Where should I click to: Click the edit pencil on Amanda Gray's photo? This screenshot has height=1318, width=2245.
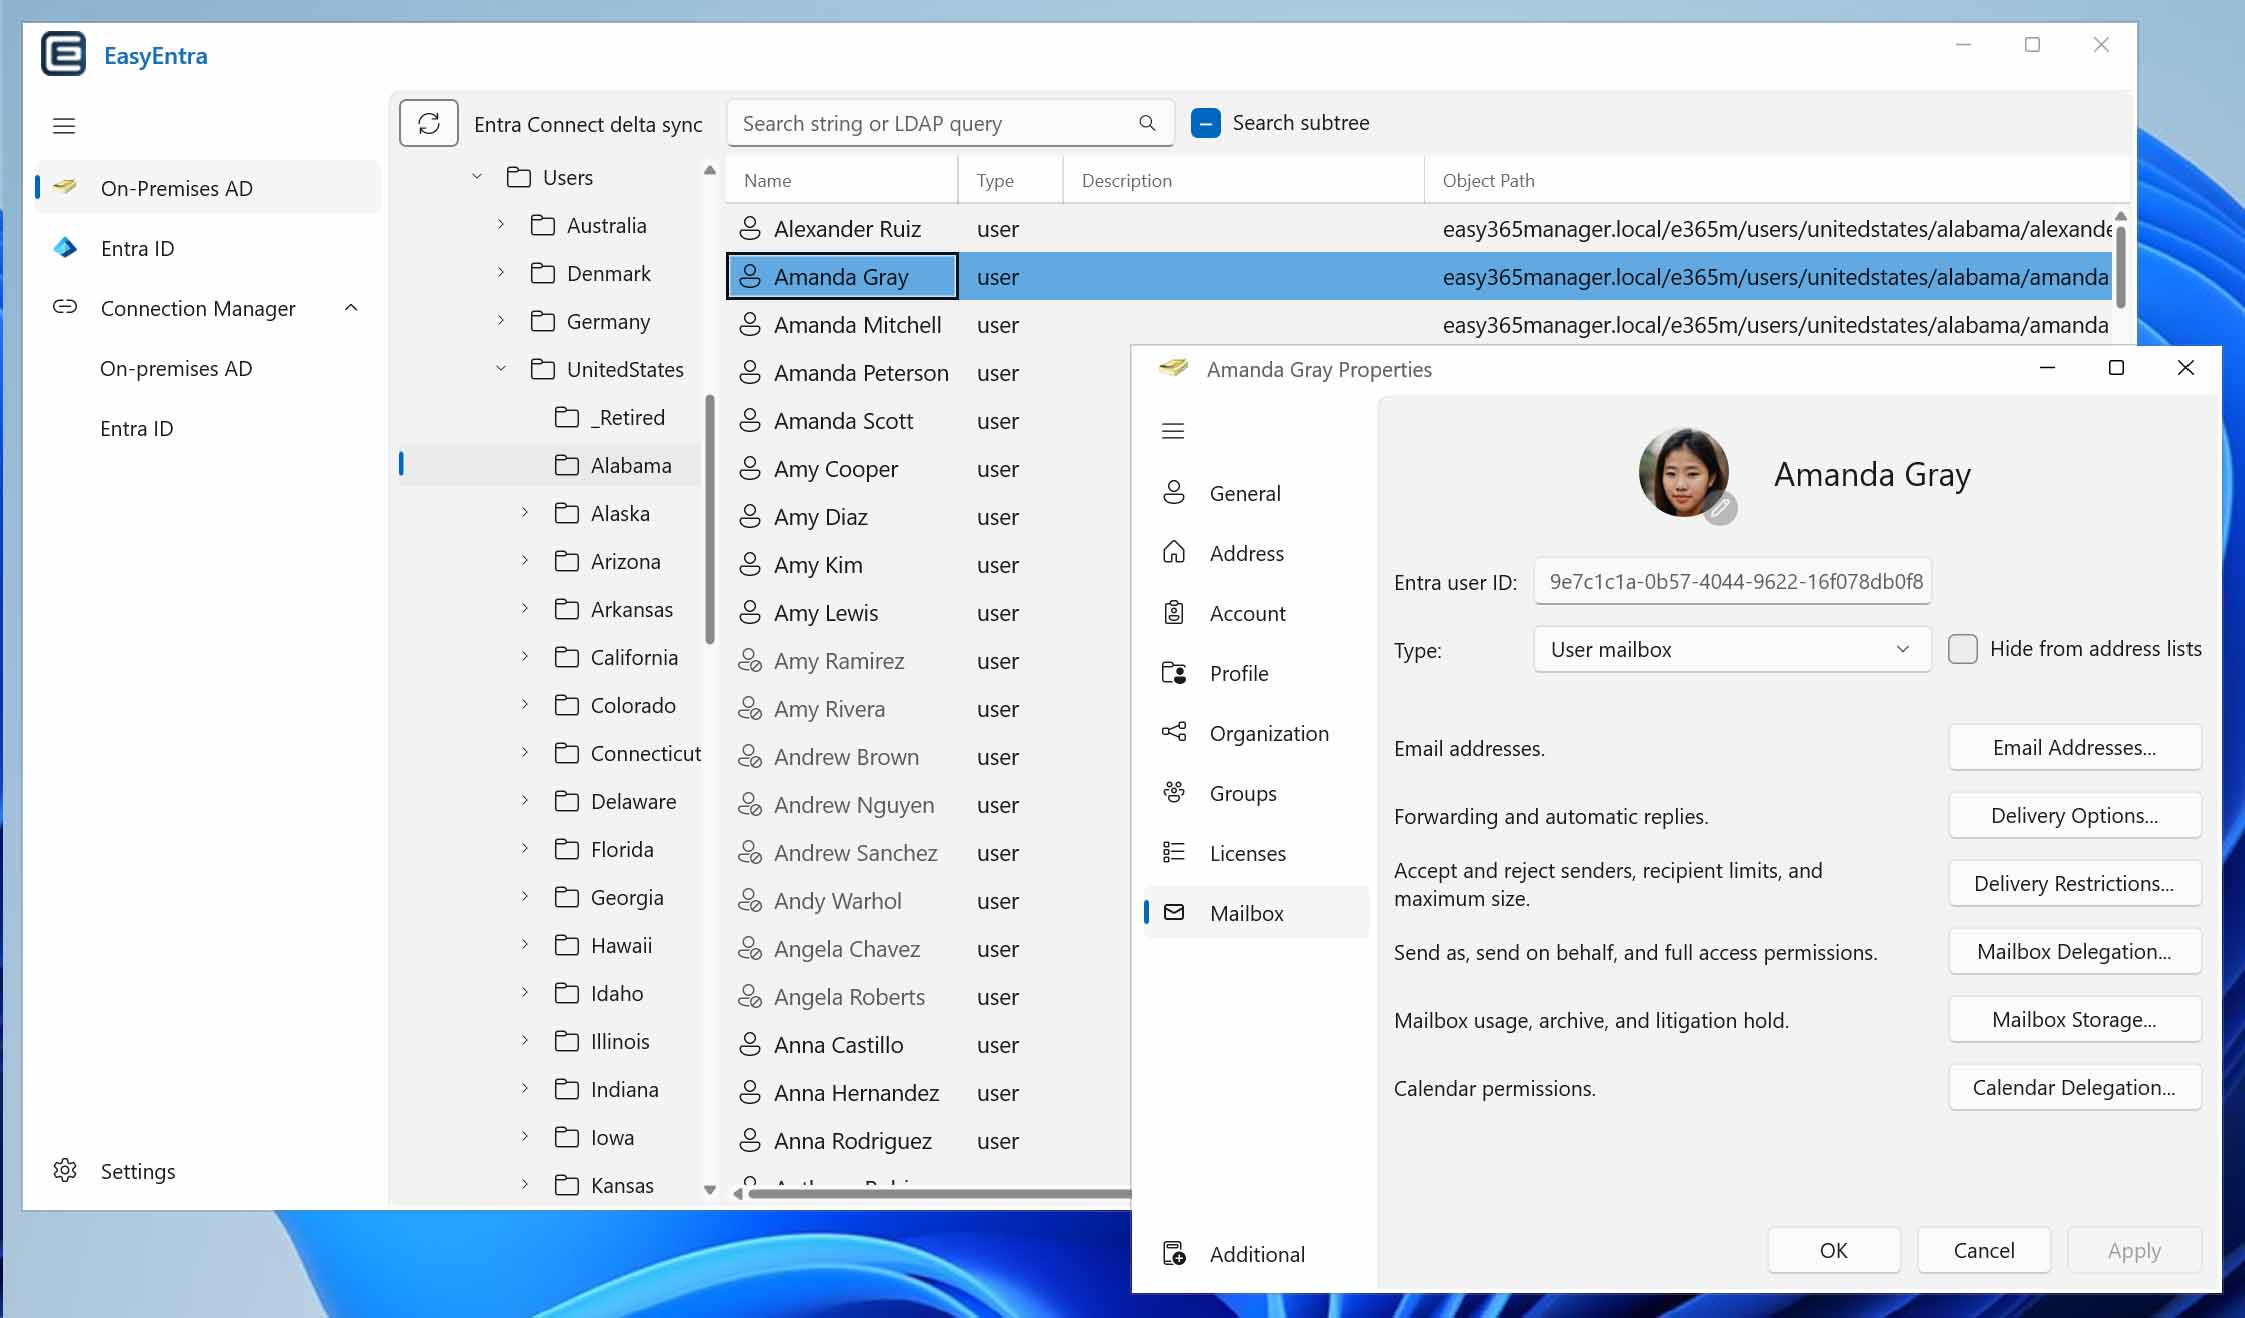click(x=1719, y=508)
